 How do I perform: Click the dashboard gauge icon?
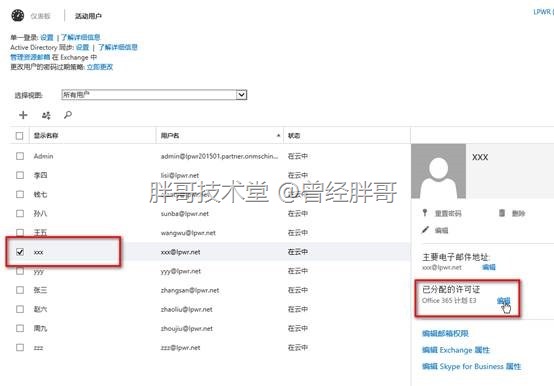[x=18, y=16]
